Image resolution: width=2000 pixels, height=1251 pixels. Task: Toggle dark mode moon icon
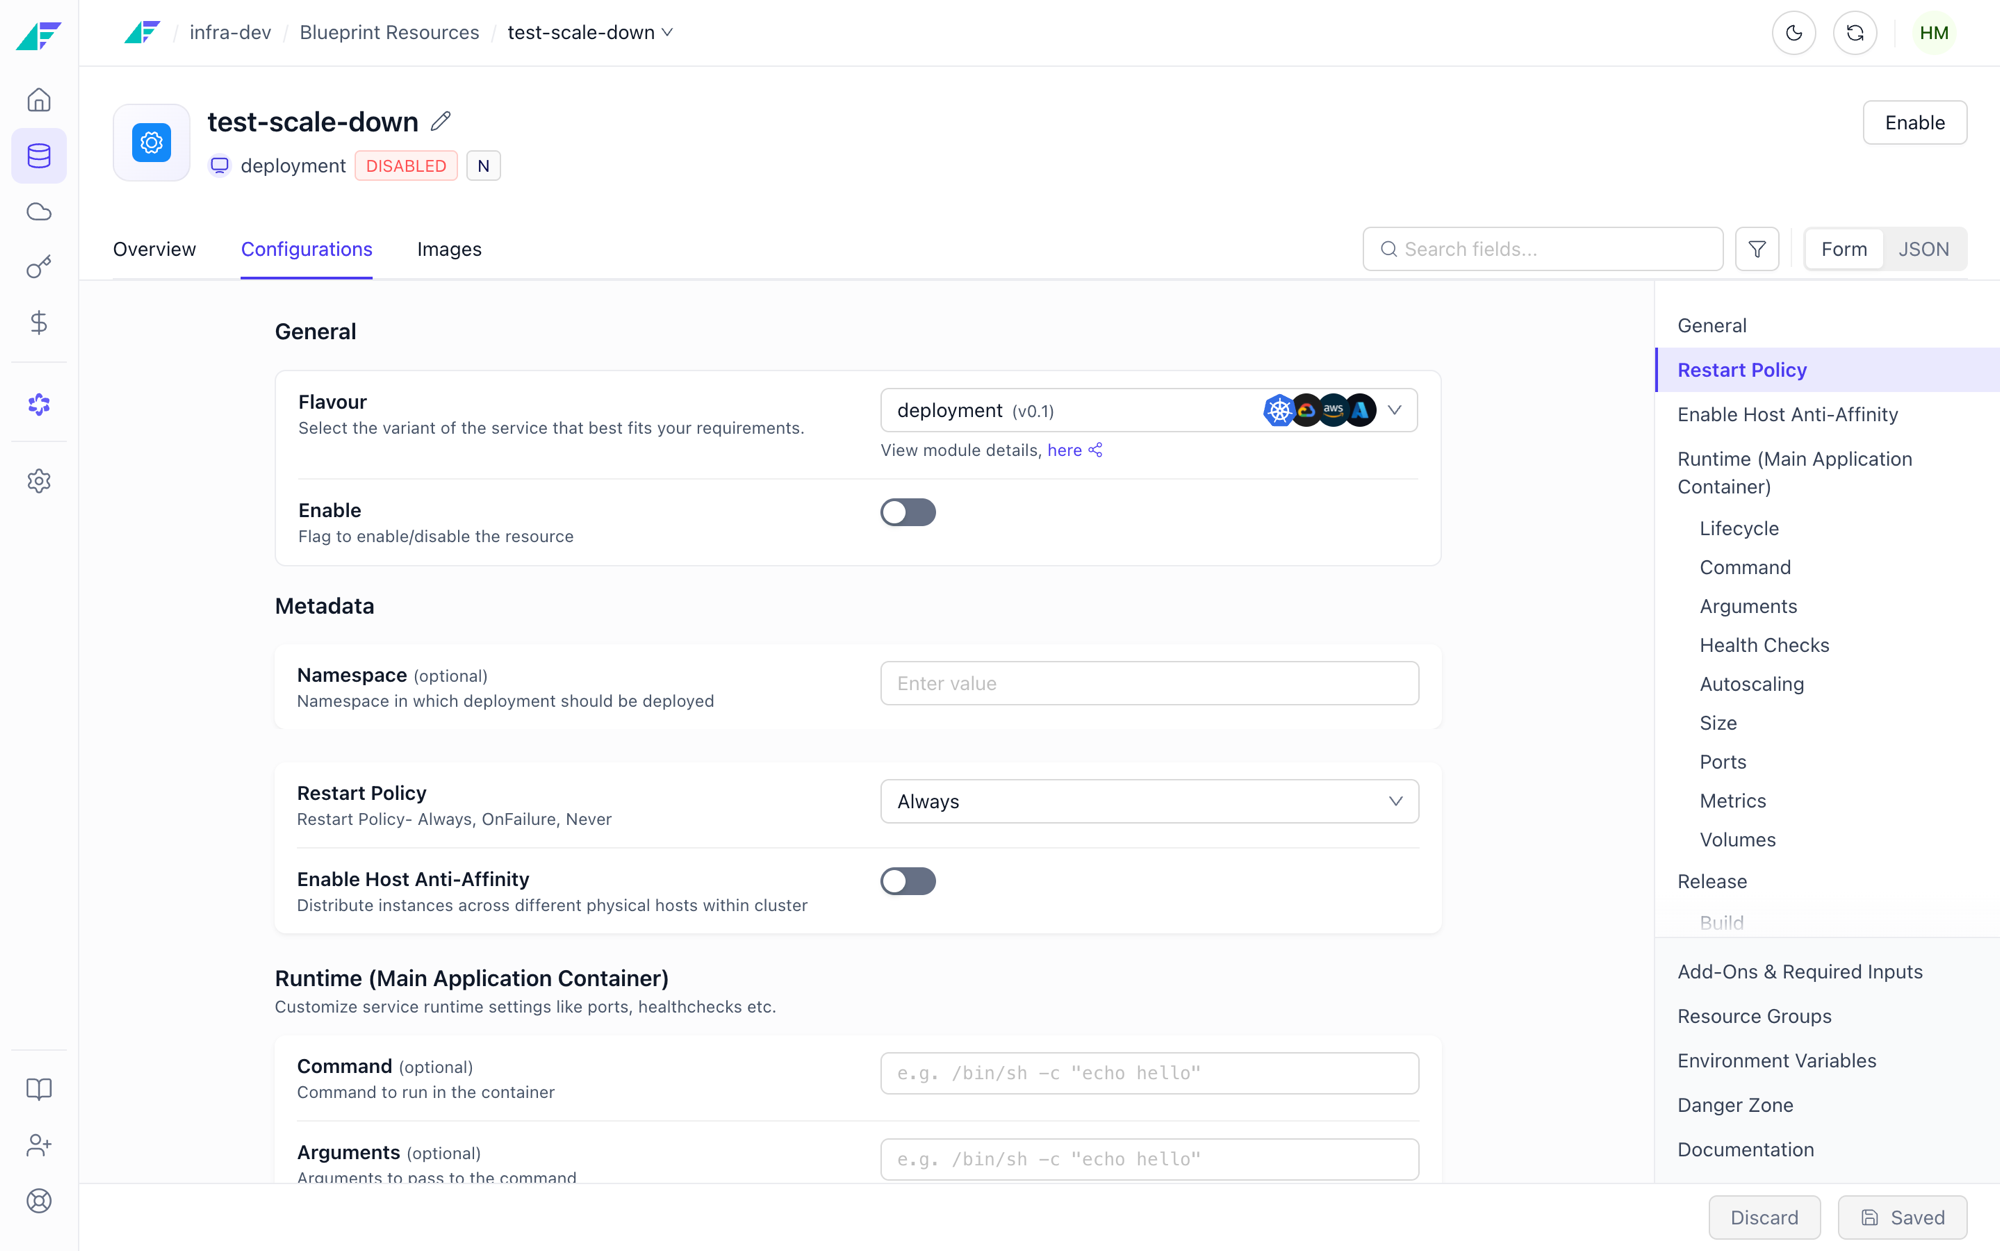click(x=1794, y=33)
